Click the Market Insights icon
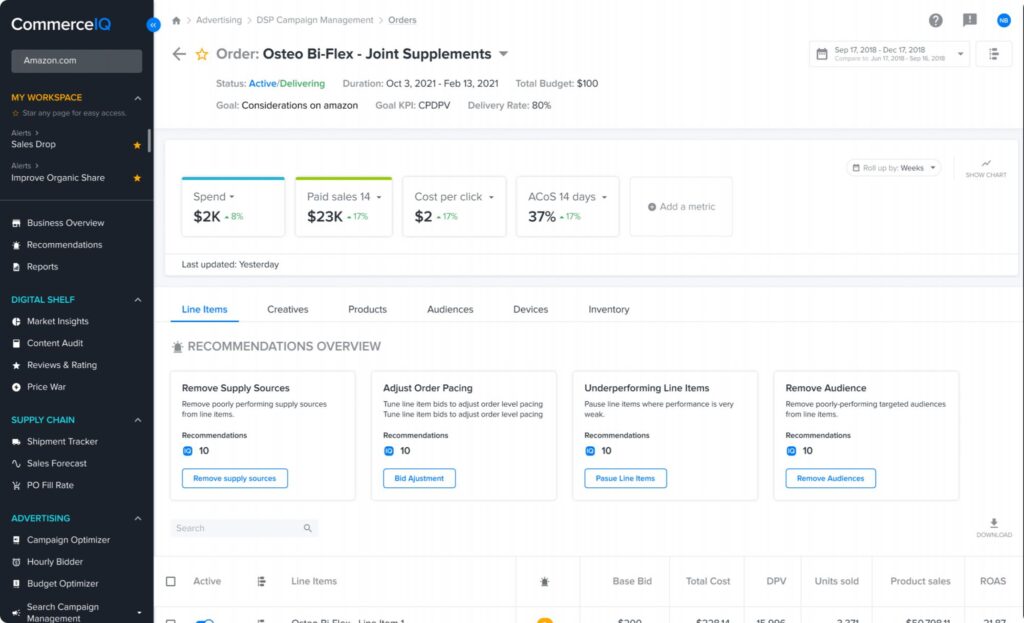The height and width of the screenshot is (623, 1024). (x=16, y=321)
